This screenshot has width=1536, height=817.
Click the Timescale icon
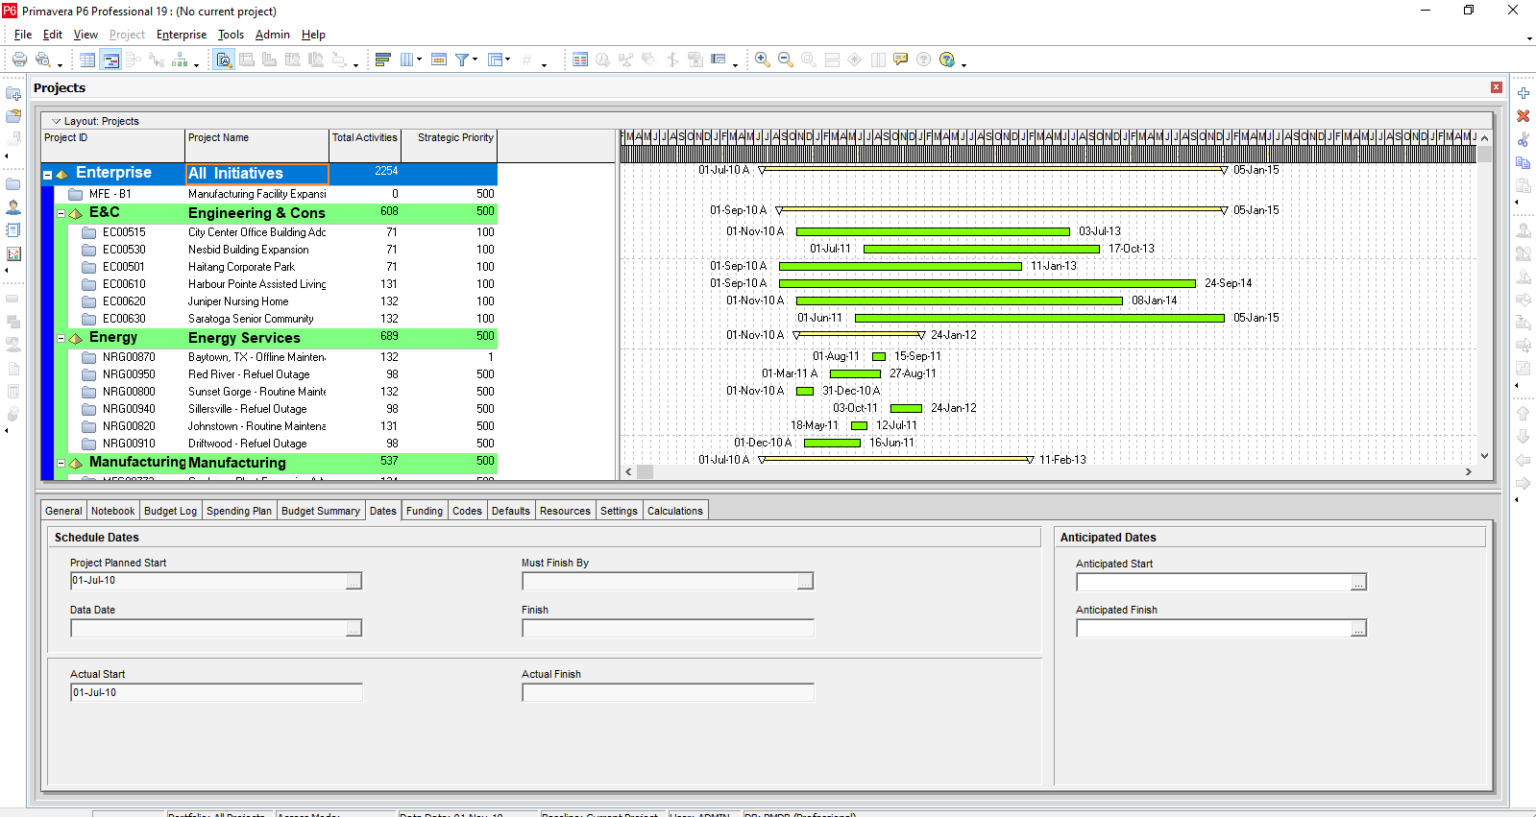point(439,60)
